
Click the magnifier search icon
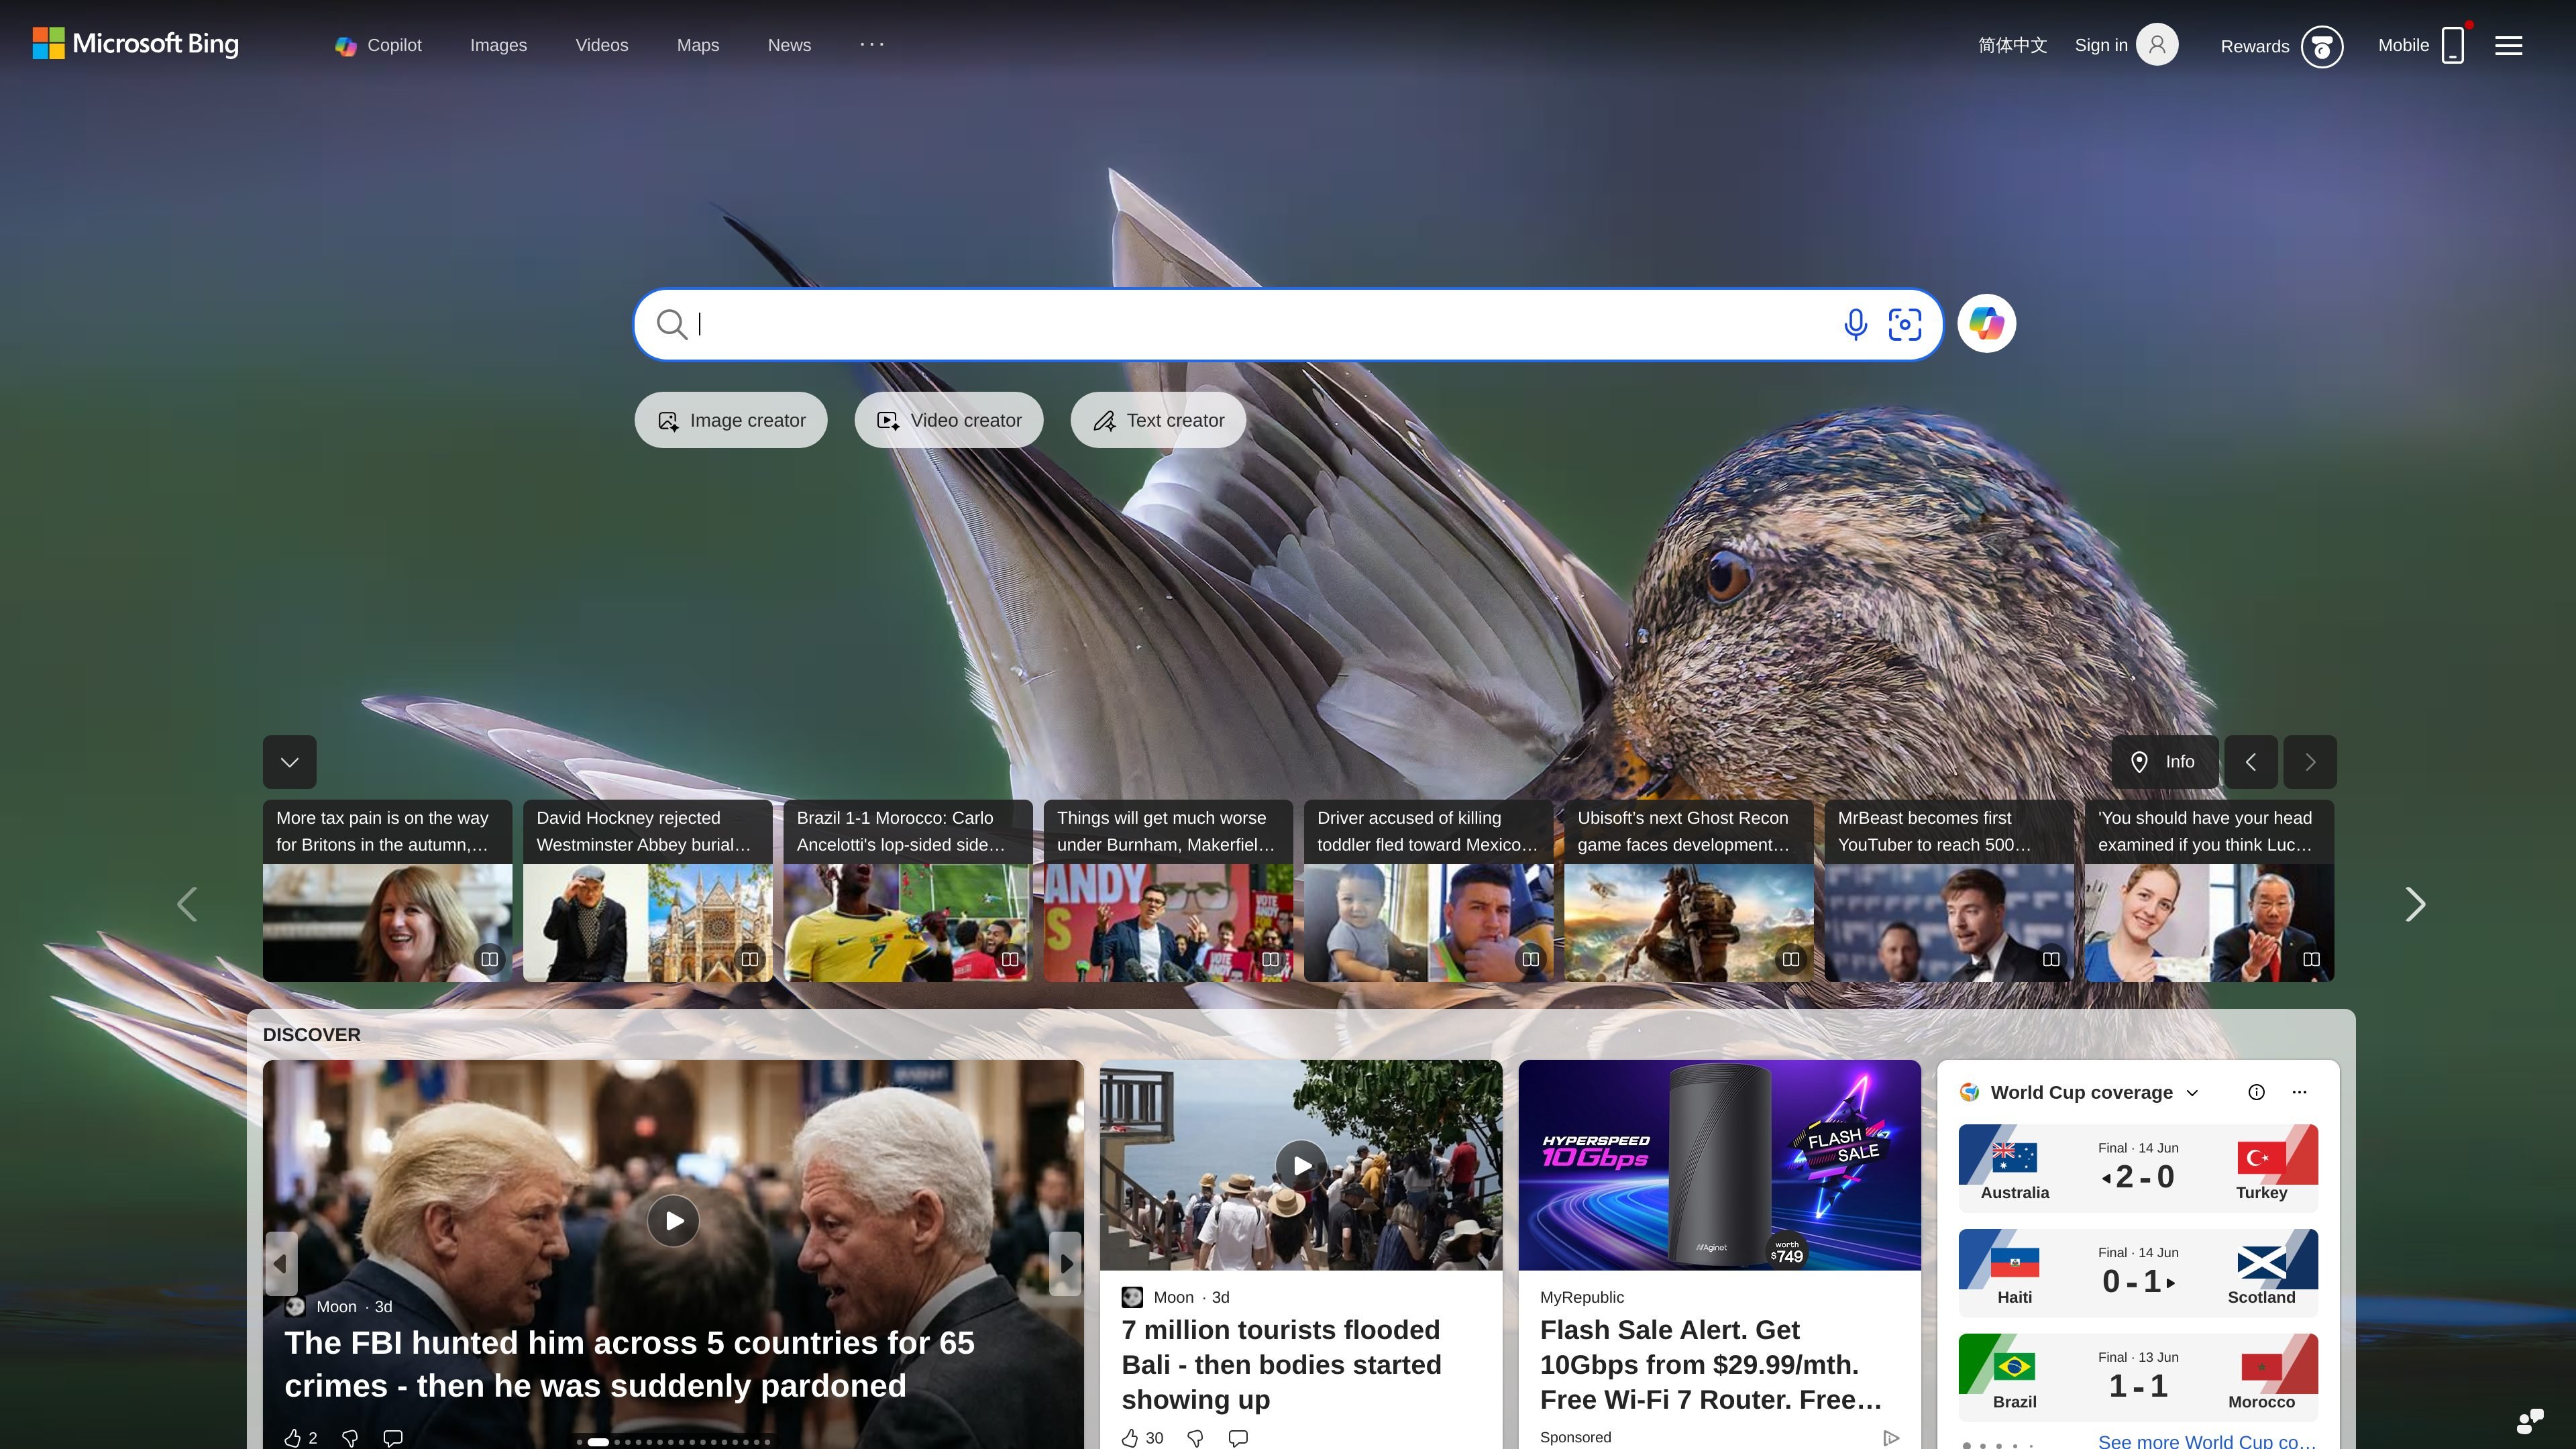(671, 324)
